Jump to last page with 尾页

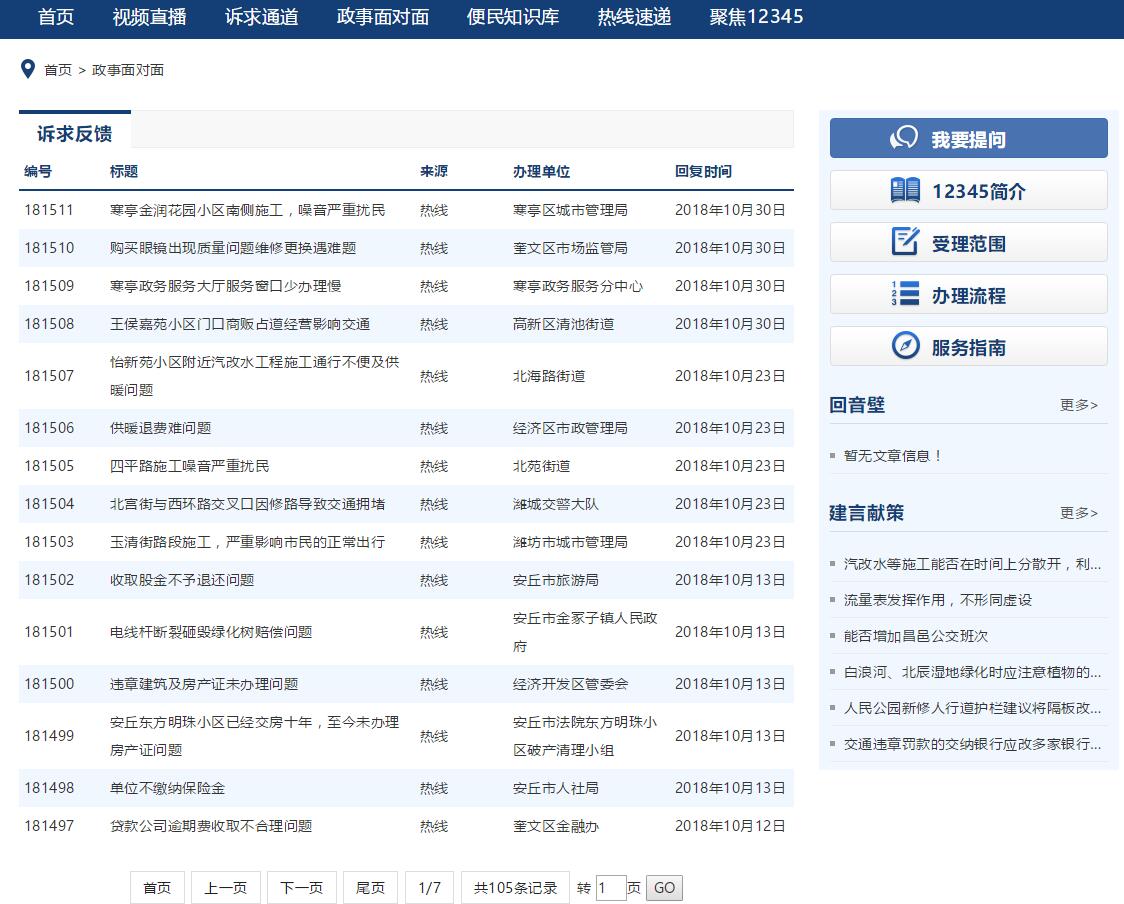[371, 888]
